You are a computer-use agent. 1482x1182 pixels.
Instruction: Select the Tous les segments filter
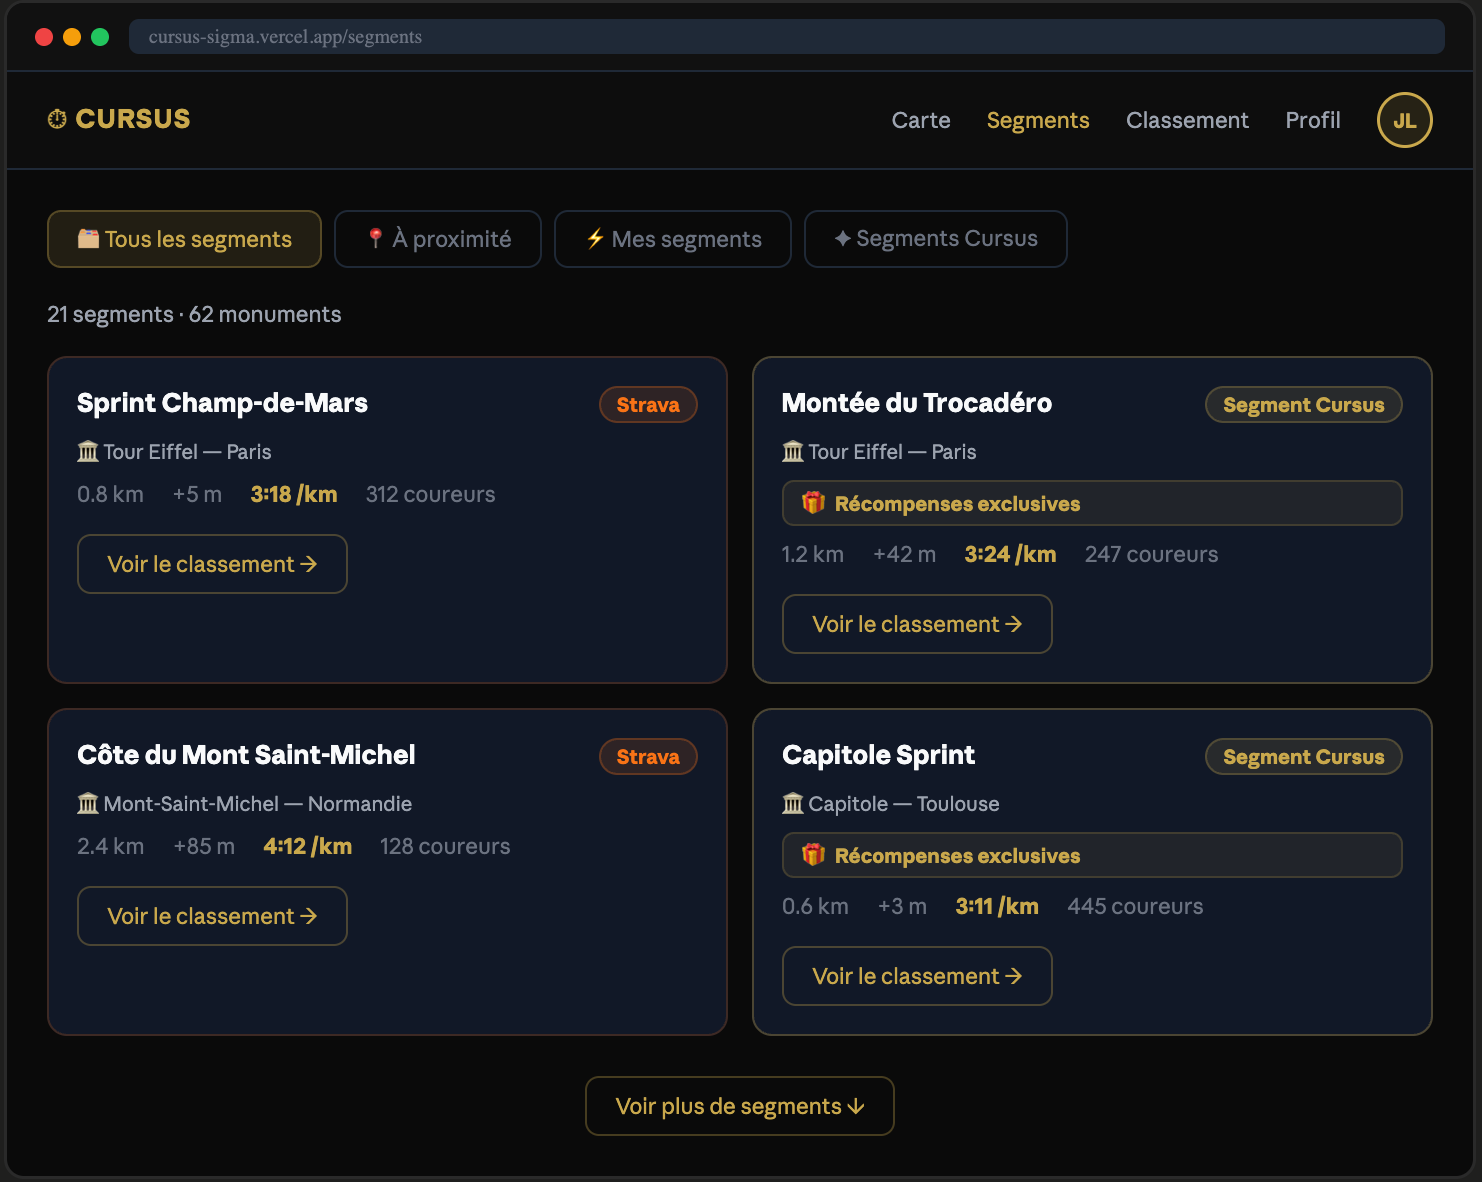click(x=184, y=239)
